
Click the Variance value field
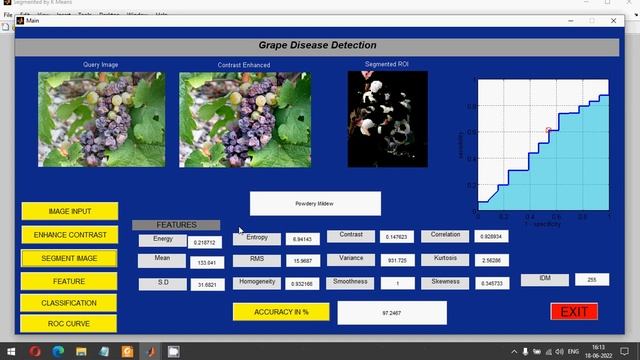[x=398, y=260]
